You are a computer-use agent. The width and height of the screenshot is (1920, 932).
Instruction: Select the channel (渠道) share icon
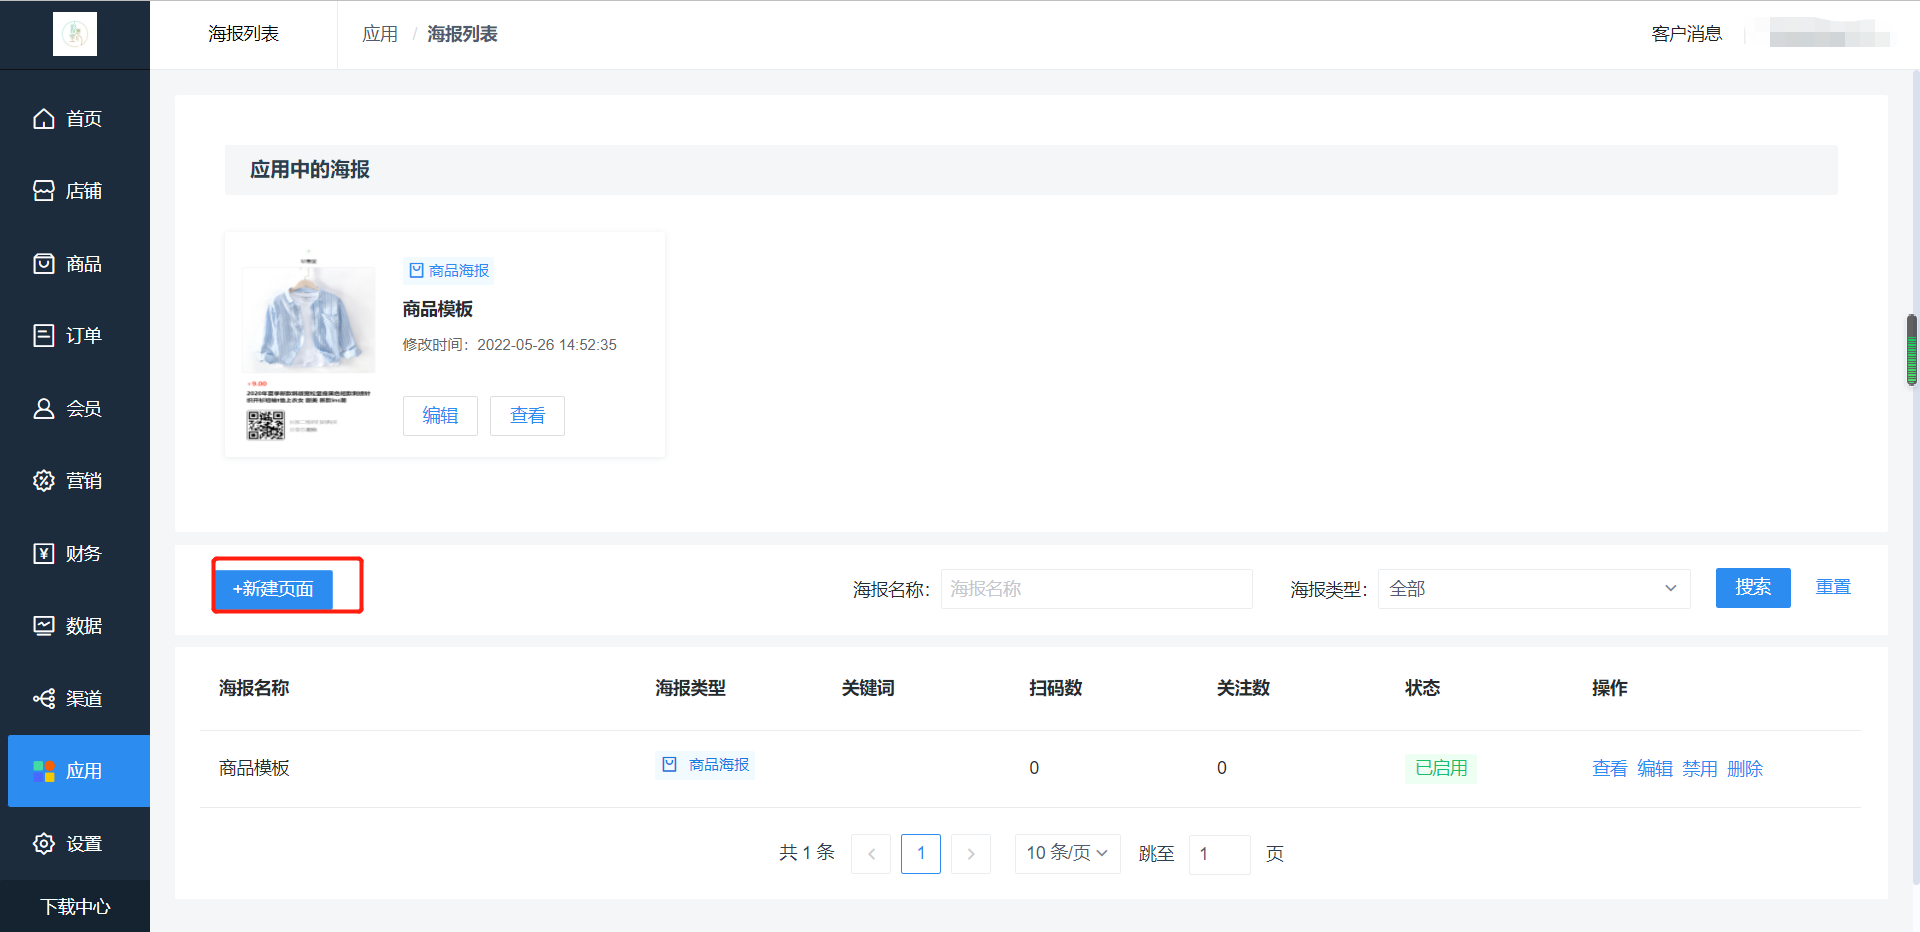click(x=44, y=699)
